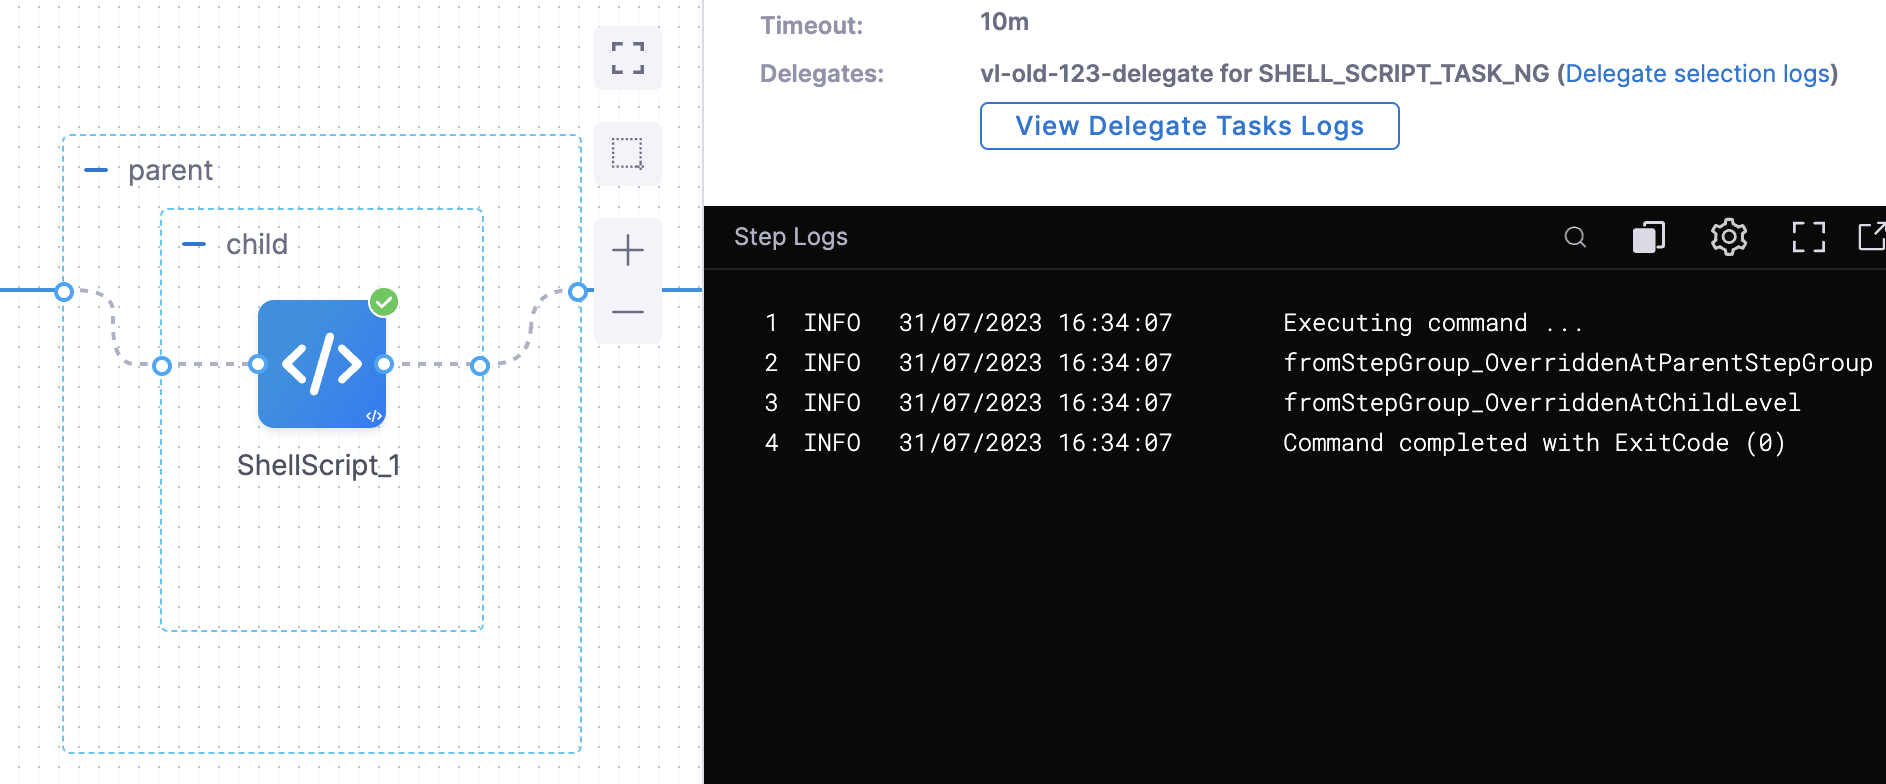Image resolution: width=1886 pixels, height=784 pixels.
Task: Click View Delegate Tasks Logs button
Action: tap(1189, 126)
